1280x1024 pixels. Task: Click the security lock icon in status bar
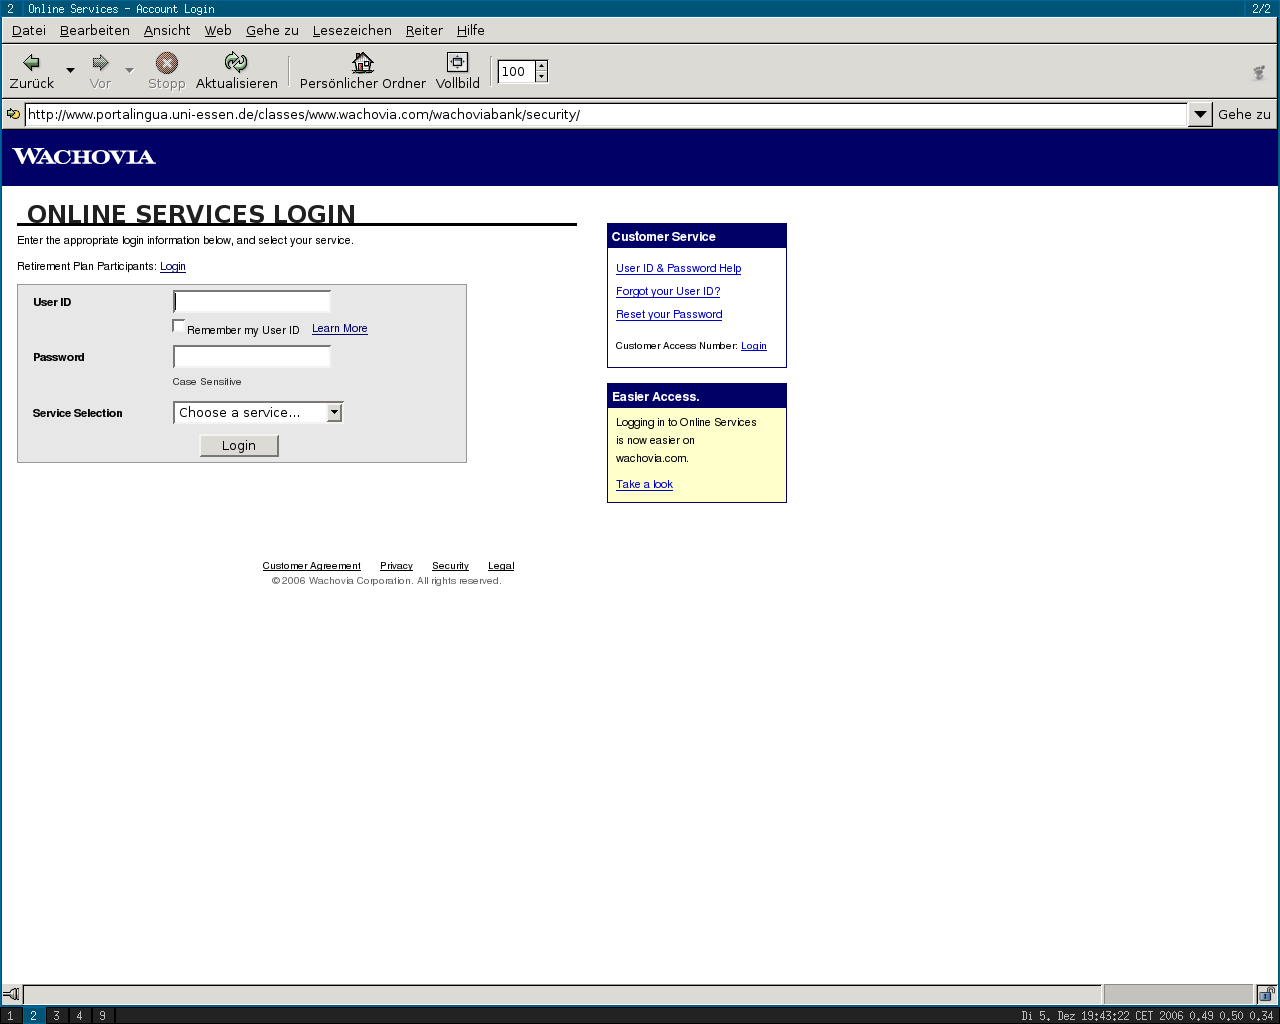1266,994
